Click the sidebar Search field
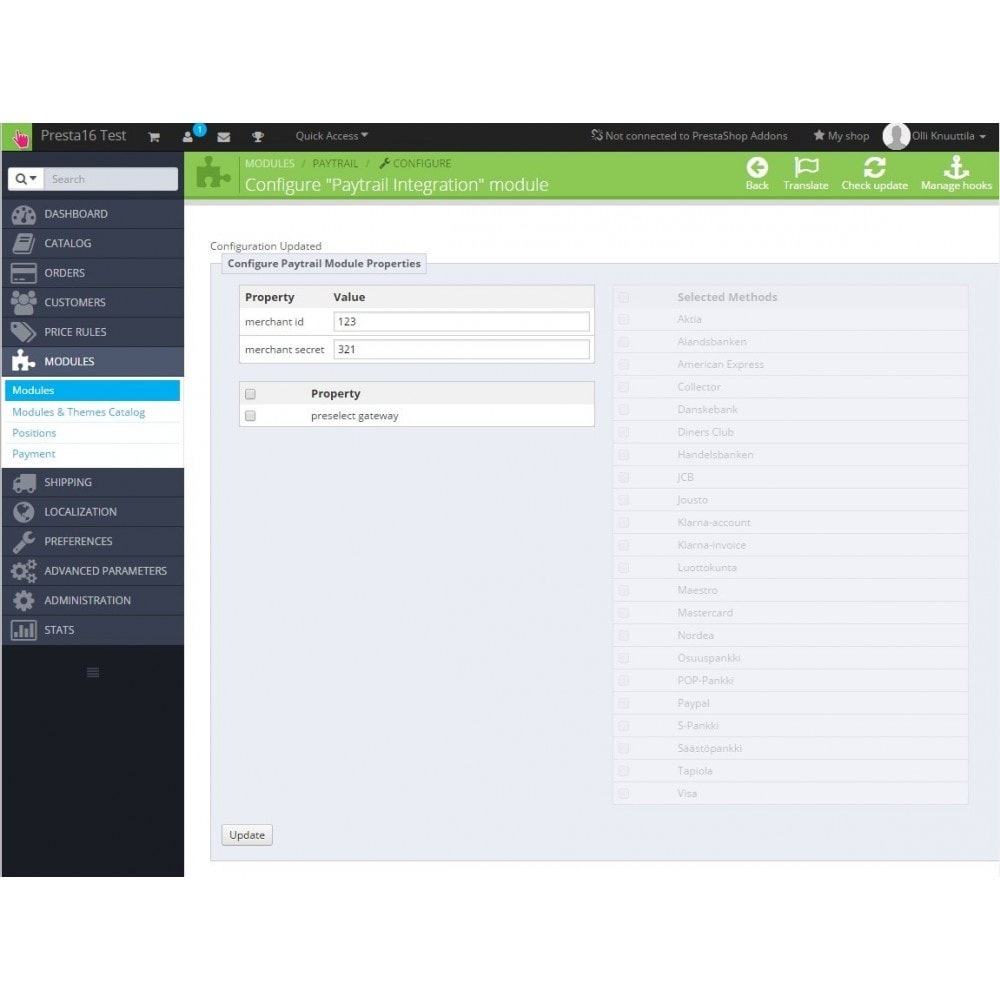Screen dimensions: 1000x1000 (x=111, y=179)
